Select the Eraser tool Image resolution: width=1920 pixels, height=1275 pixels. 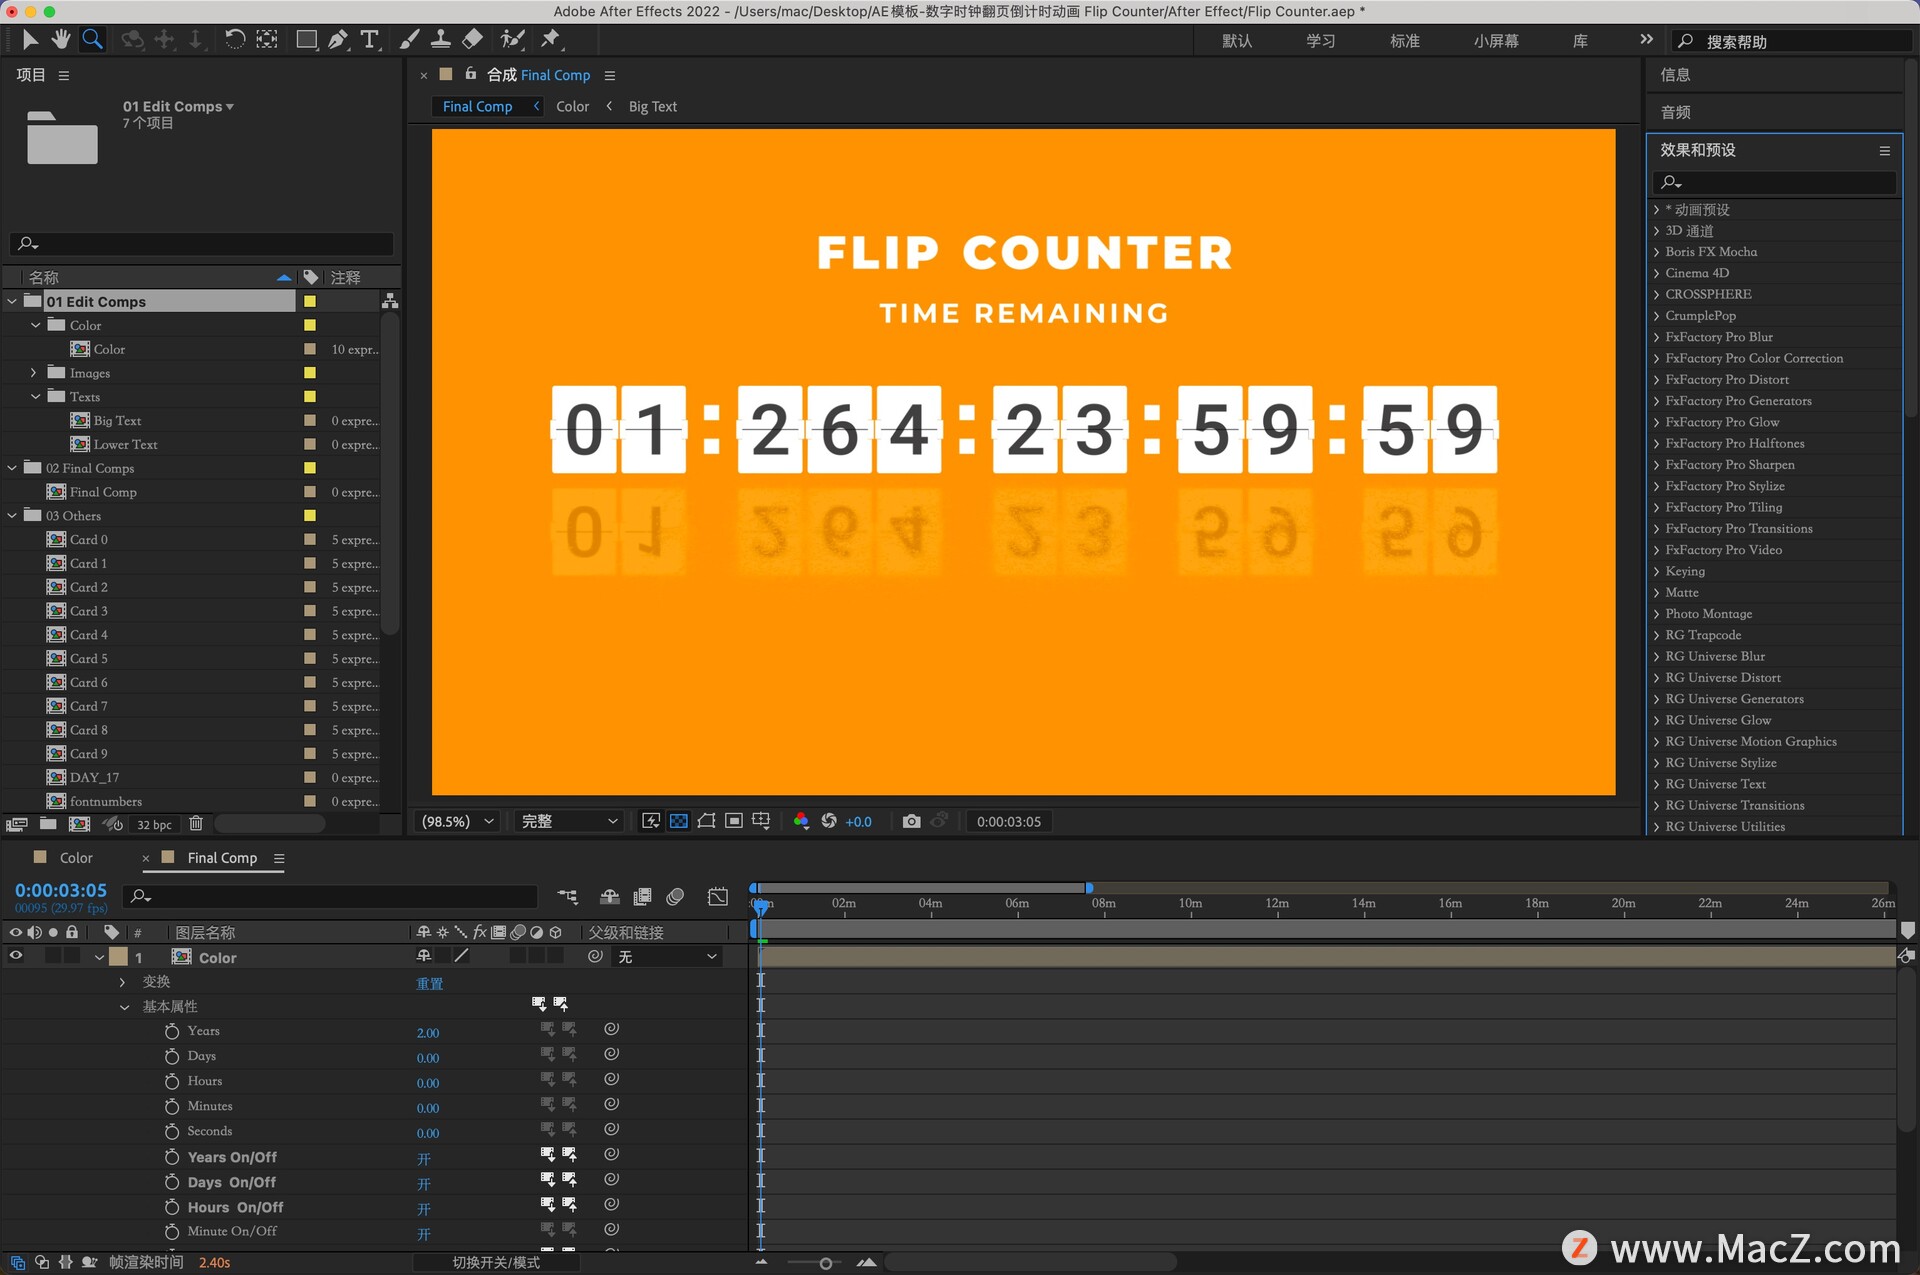coord(473,39)
